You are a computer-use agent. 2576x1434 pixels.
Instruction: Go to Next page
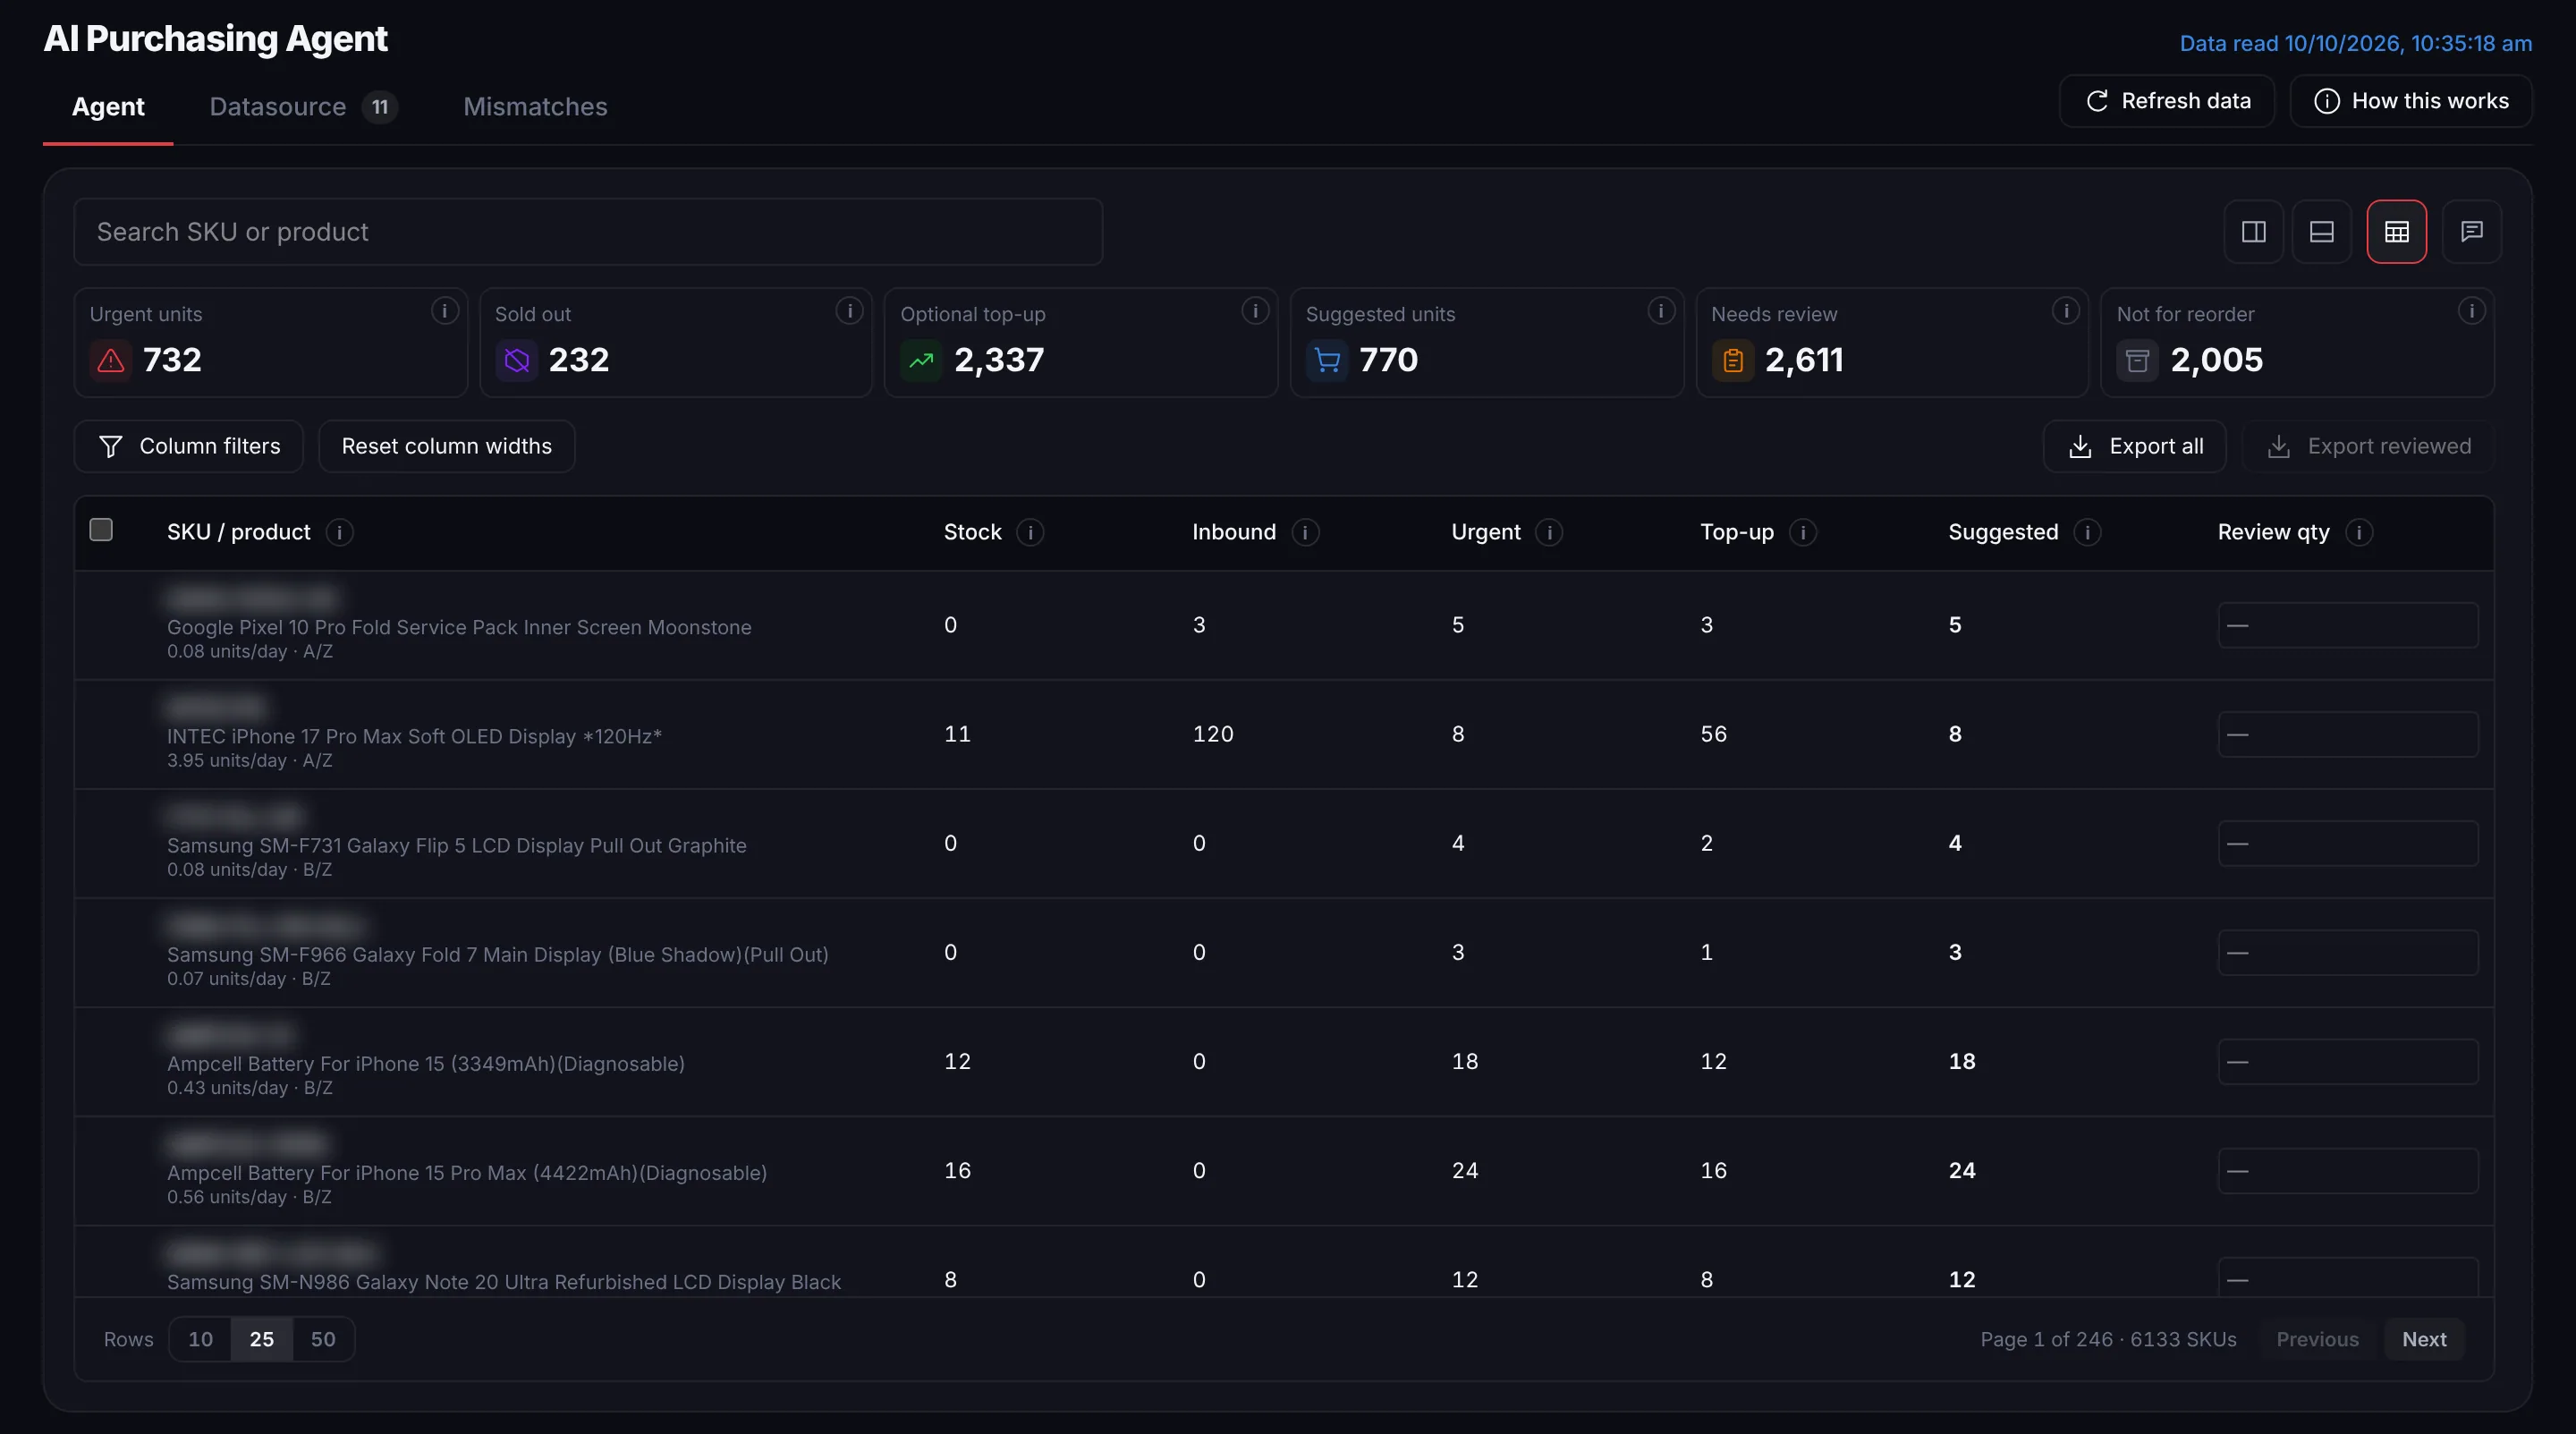pos(2424,1339)
